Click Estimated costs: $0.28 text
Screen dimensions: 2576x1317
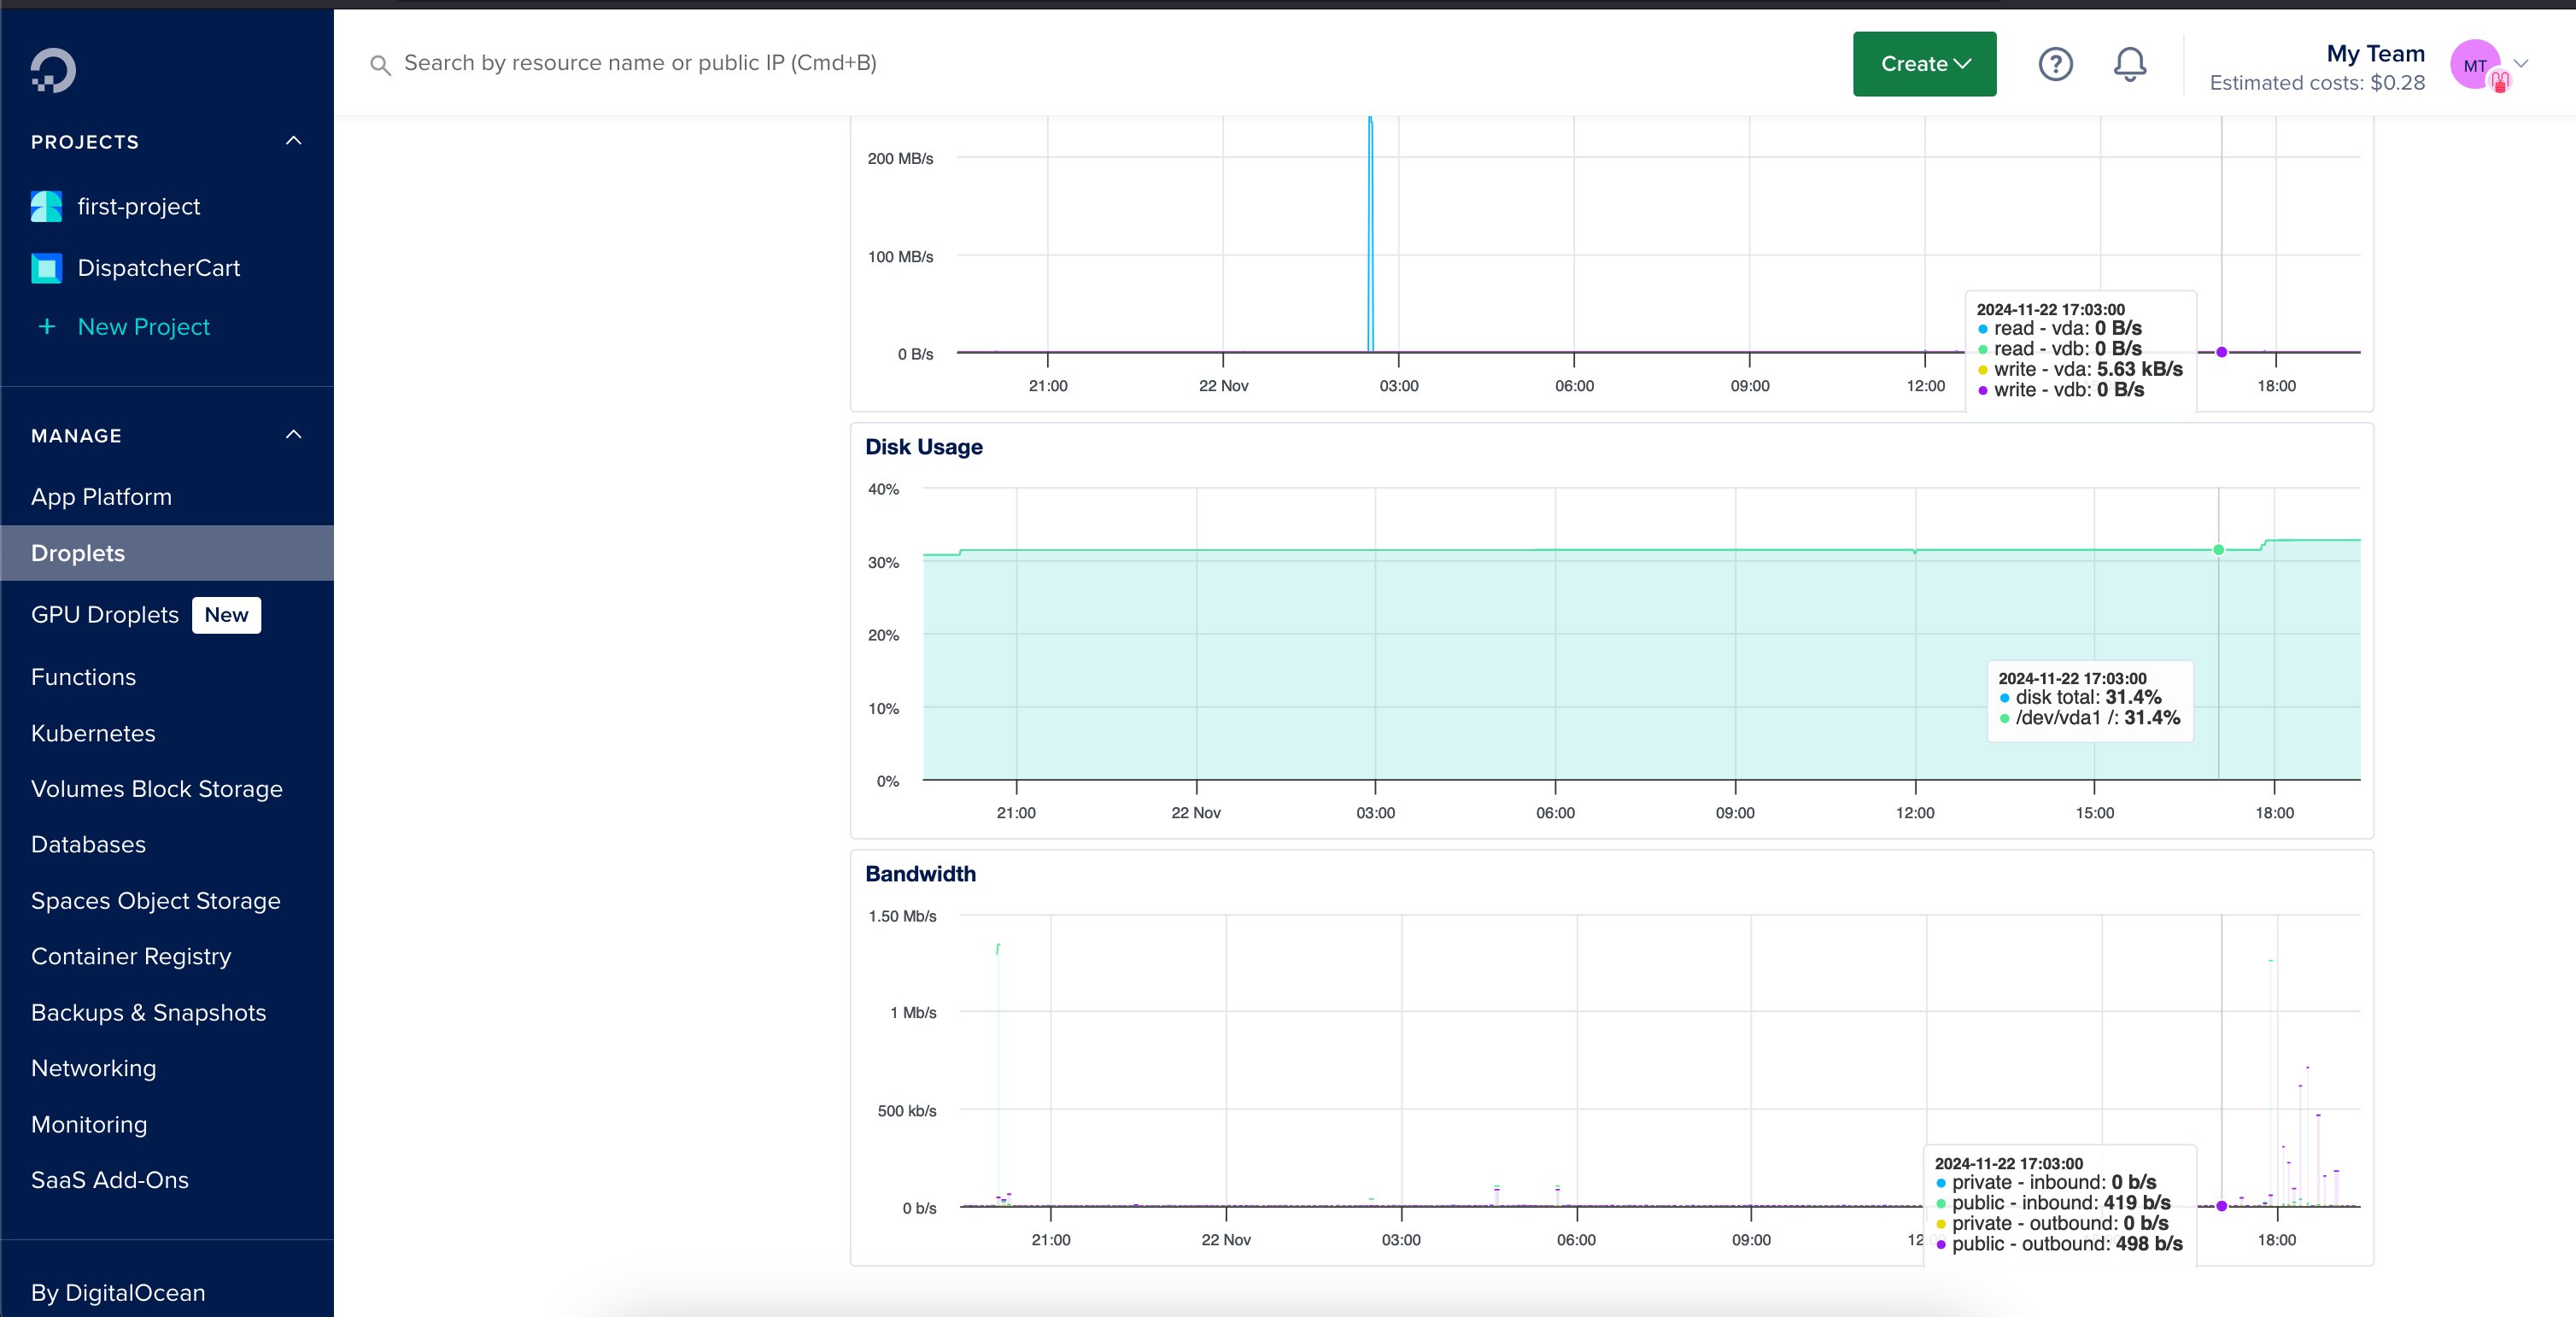click(2317, 83)
